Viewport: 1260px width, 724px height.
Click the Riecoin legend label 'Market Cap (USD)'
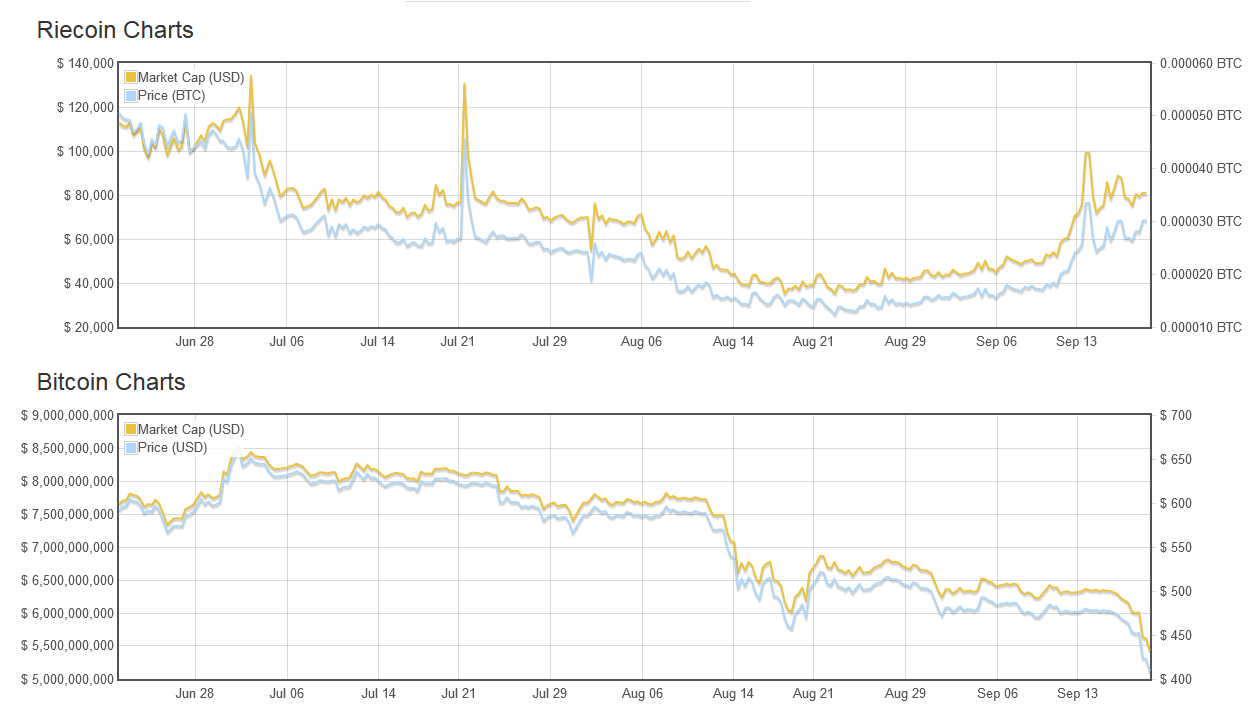[x=191, y=77]
